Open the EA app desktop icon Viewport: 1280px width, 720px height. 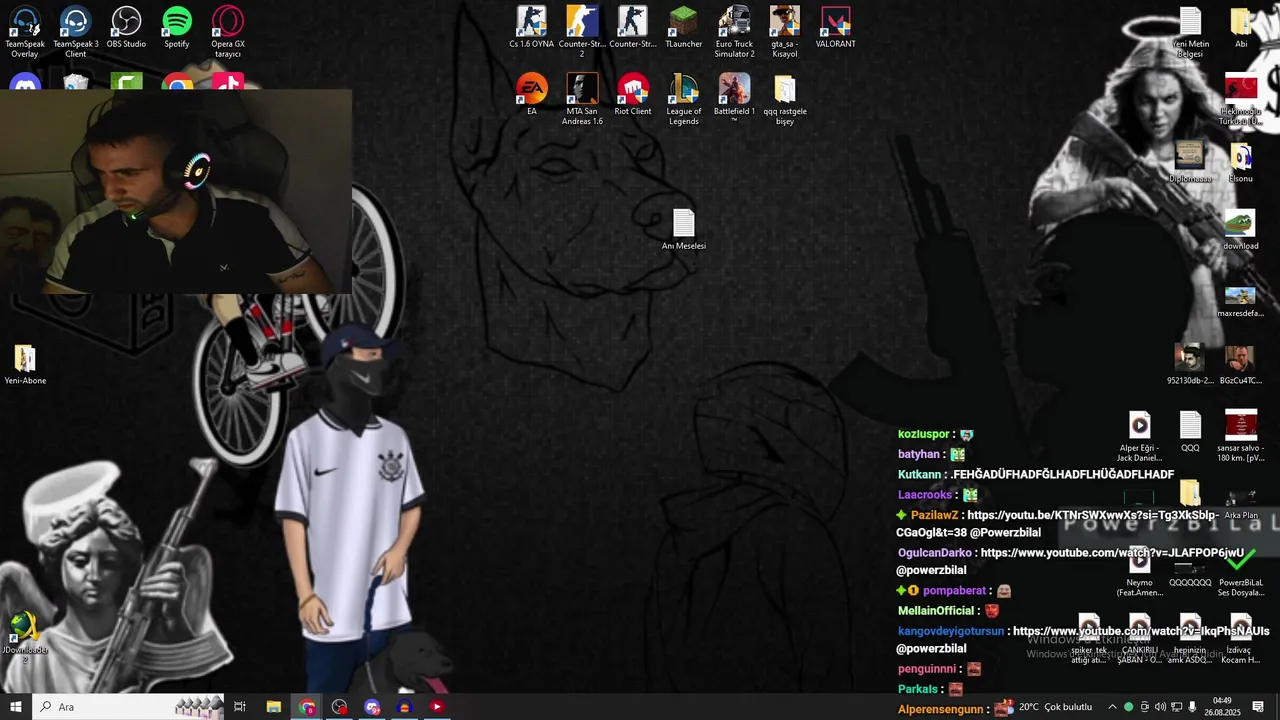point(531,94)
